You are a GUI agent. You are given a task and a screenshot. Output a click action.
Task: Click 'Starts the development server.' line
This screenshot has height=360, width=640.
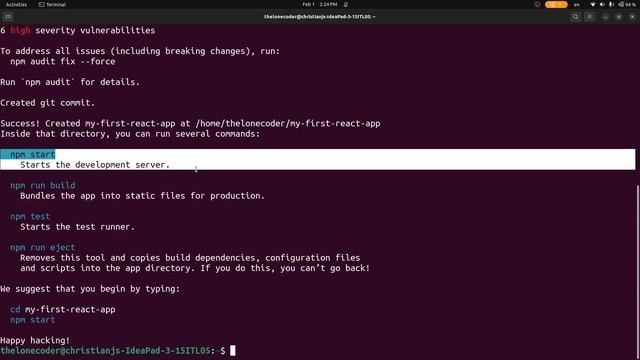coord(95,164)
